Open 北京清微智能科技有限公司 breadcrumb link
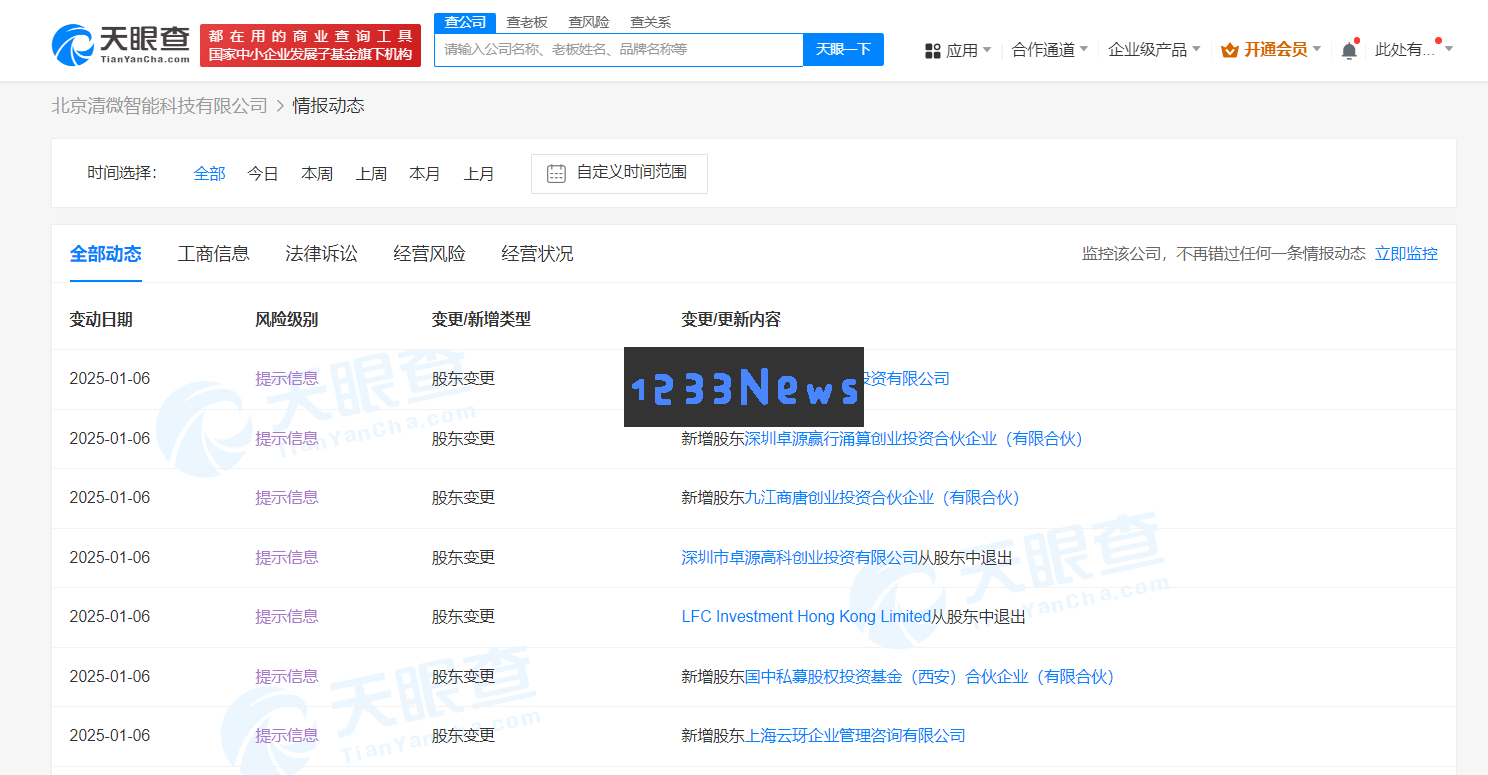1488x775 pixels. [x=160, y=106]
